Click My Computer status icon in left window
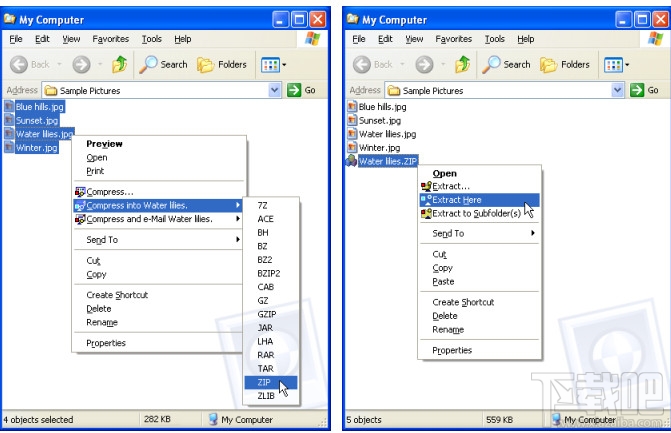Image resolution: width=671 pixels, height=433 pixels. click(213, 419)
